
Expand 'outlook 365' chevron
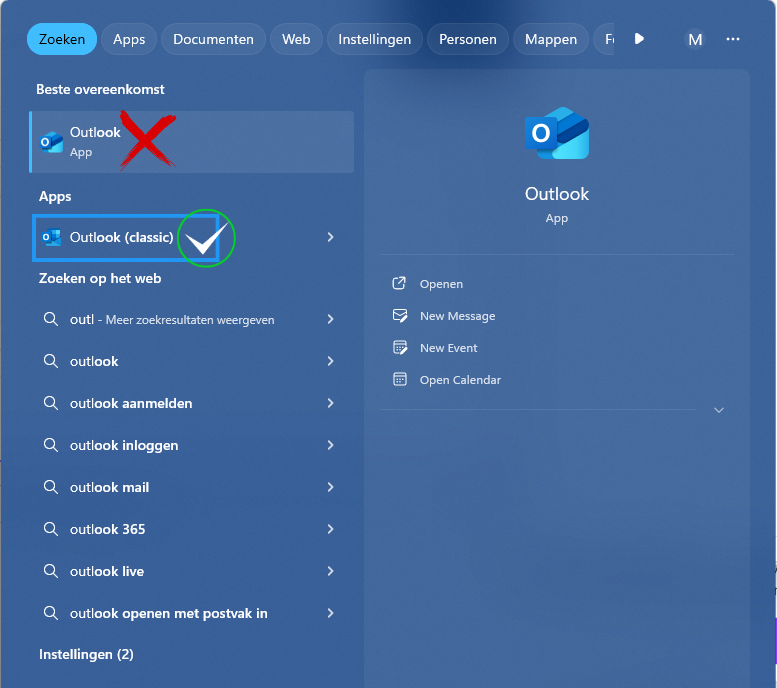(331, 529)
